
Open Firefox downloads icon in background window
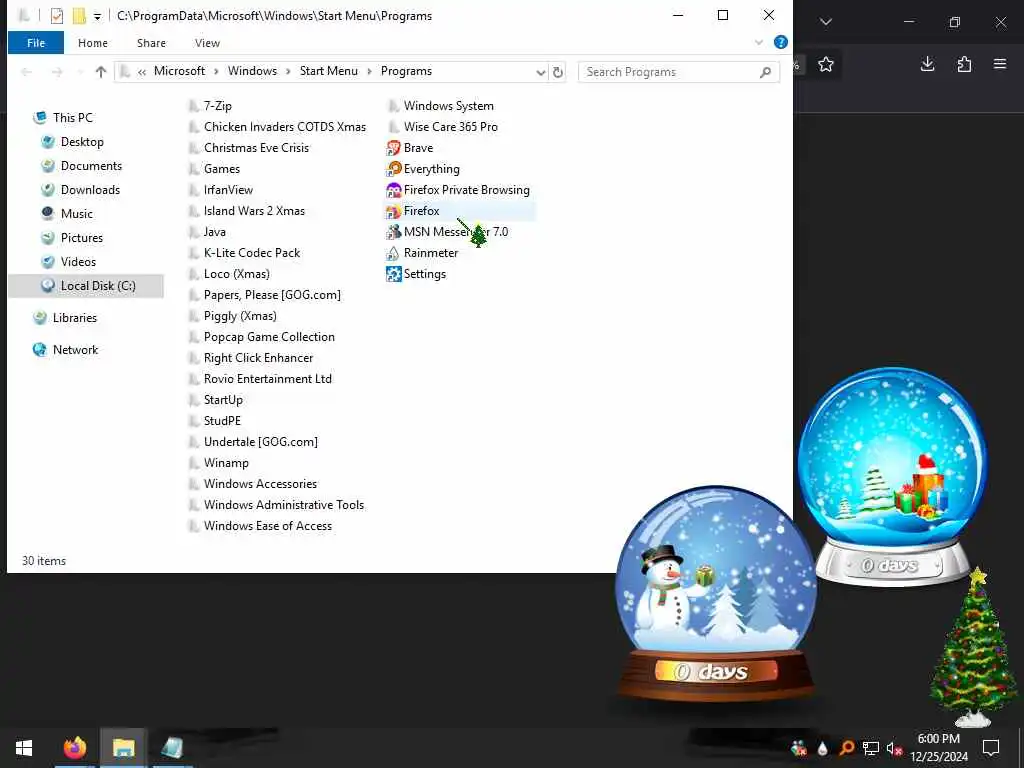tap(927, 64)
